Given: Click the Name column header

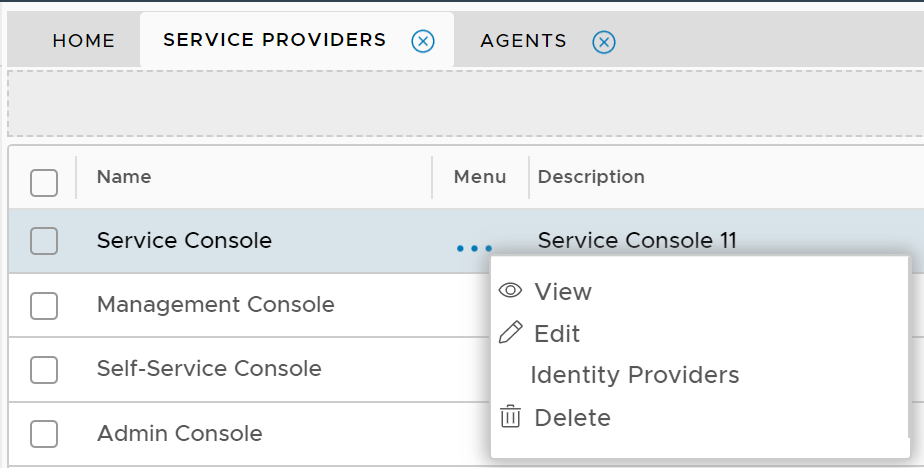Looking at the screenshot, I should [124, 177].
